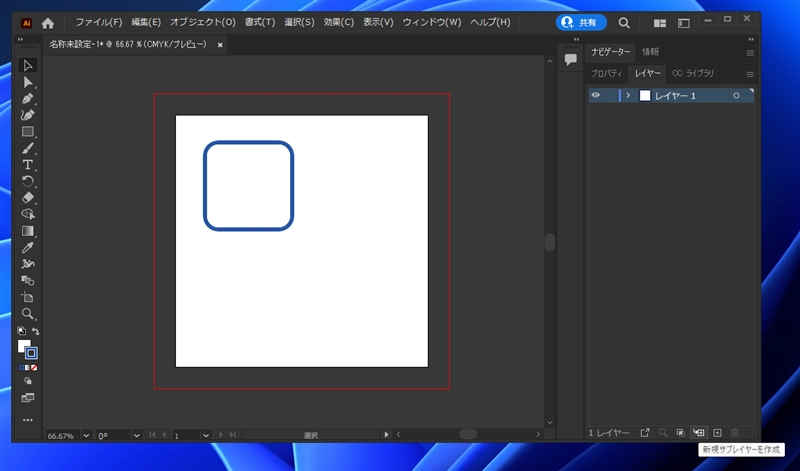Open workspace switcher icon
This screenshot has height=471, width=800.
[684, 23]
